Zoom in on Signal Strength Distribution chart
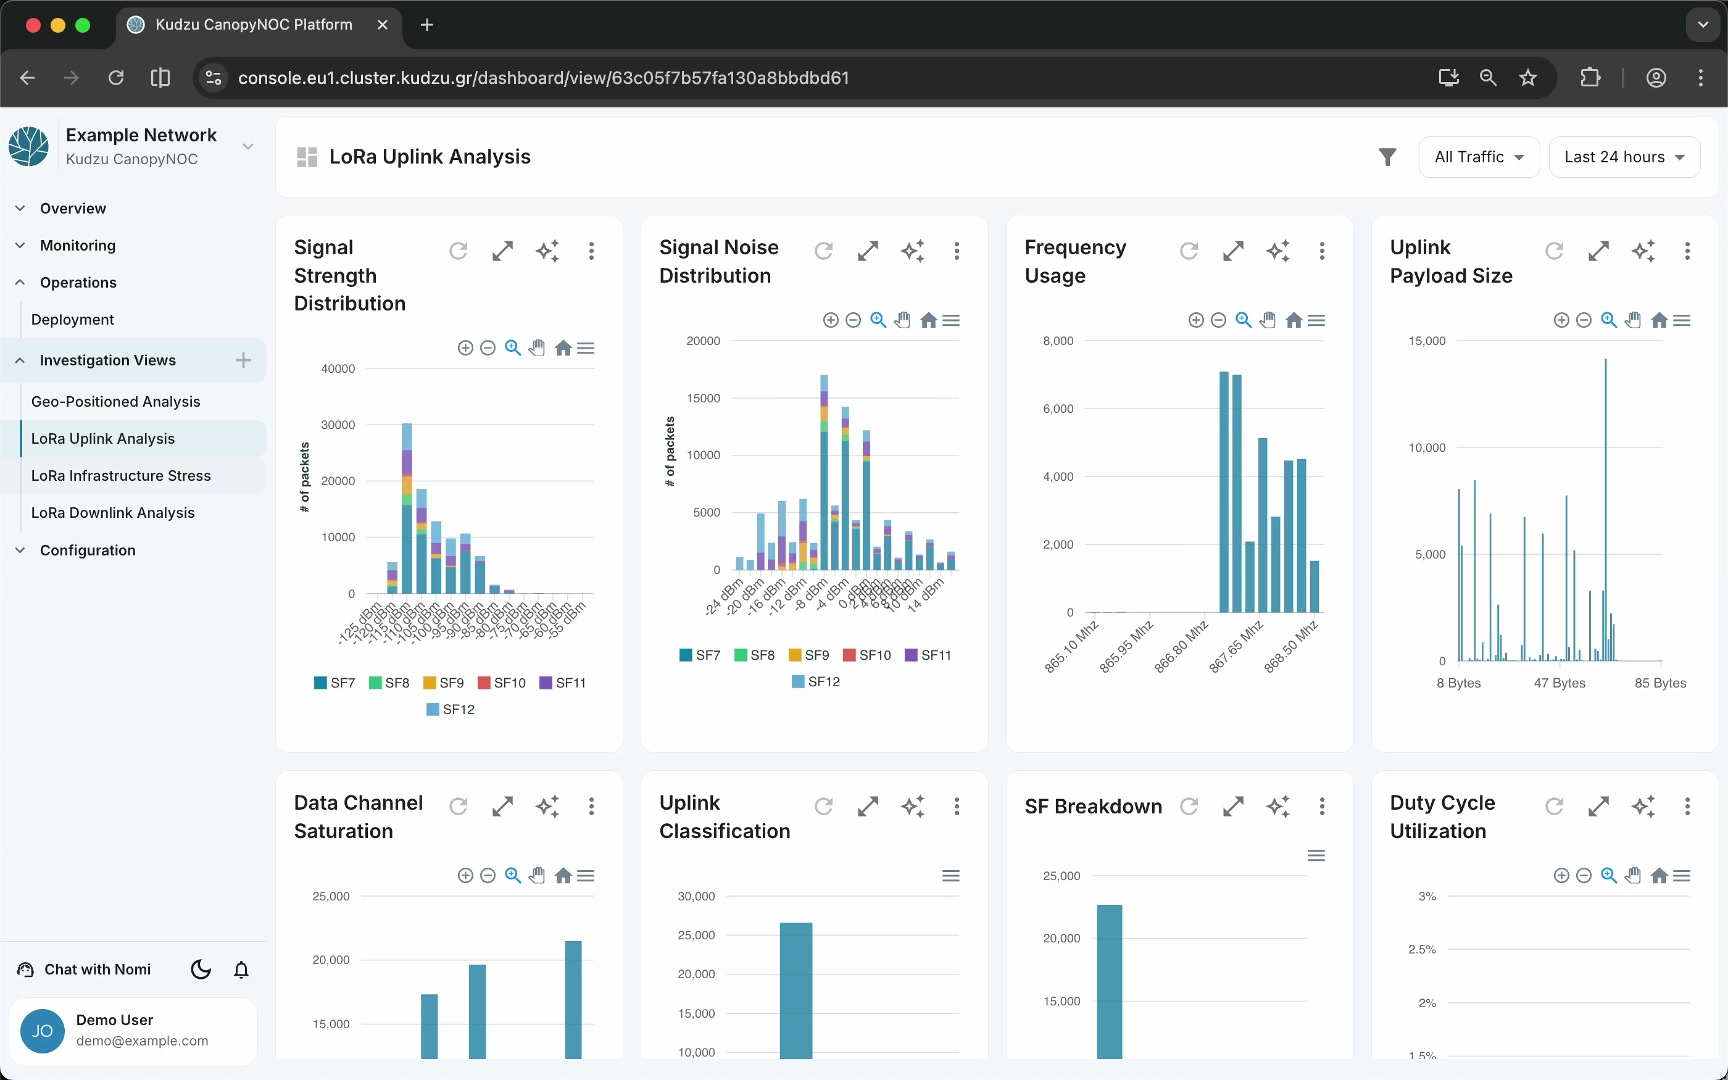The image size is (1728, 1080). coord(465,348)
